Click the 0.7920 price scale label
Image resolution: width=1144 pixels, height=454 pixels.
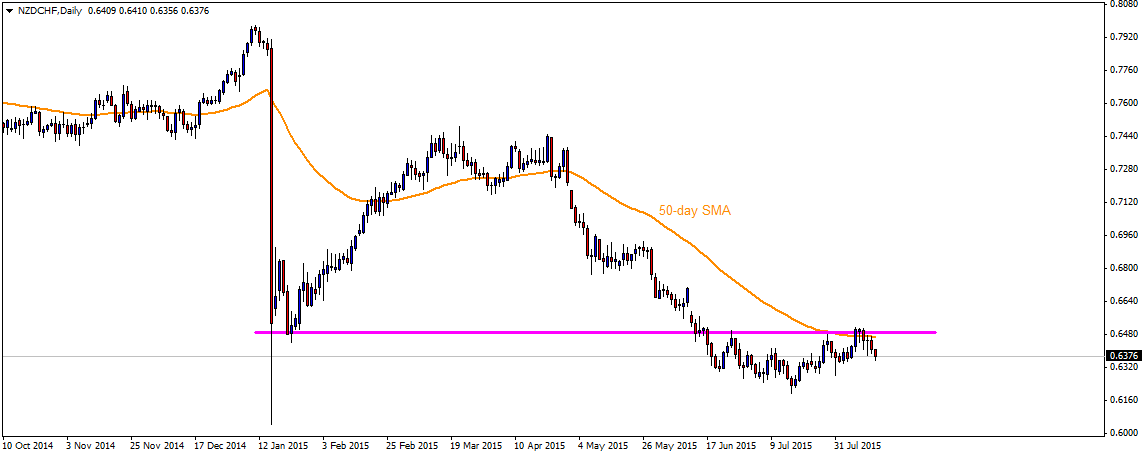[1124, 36]
